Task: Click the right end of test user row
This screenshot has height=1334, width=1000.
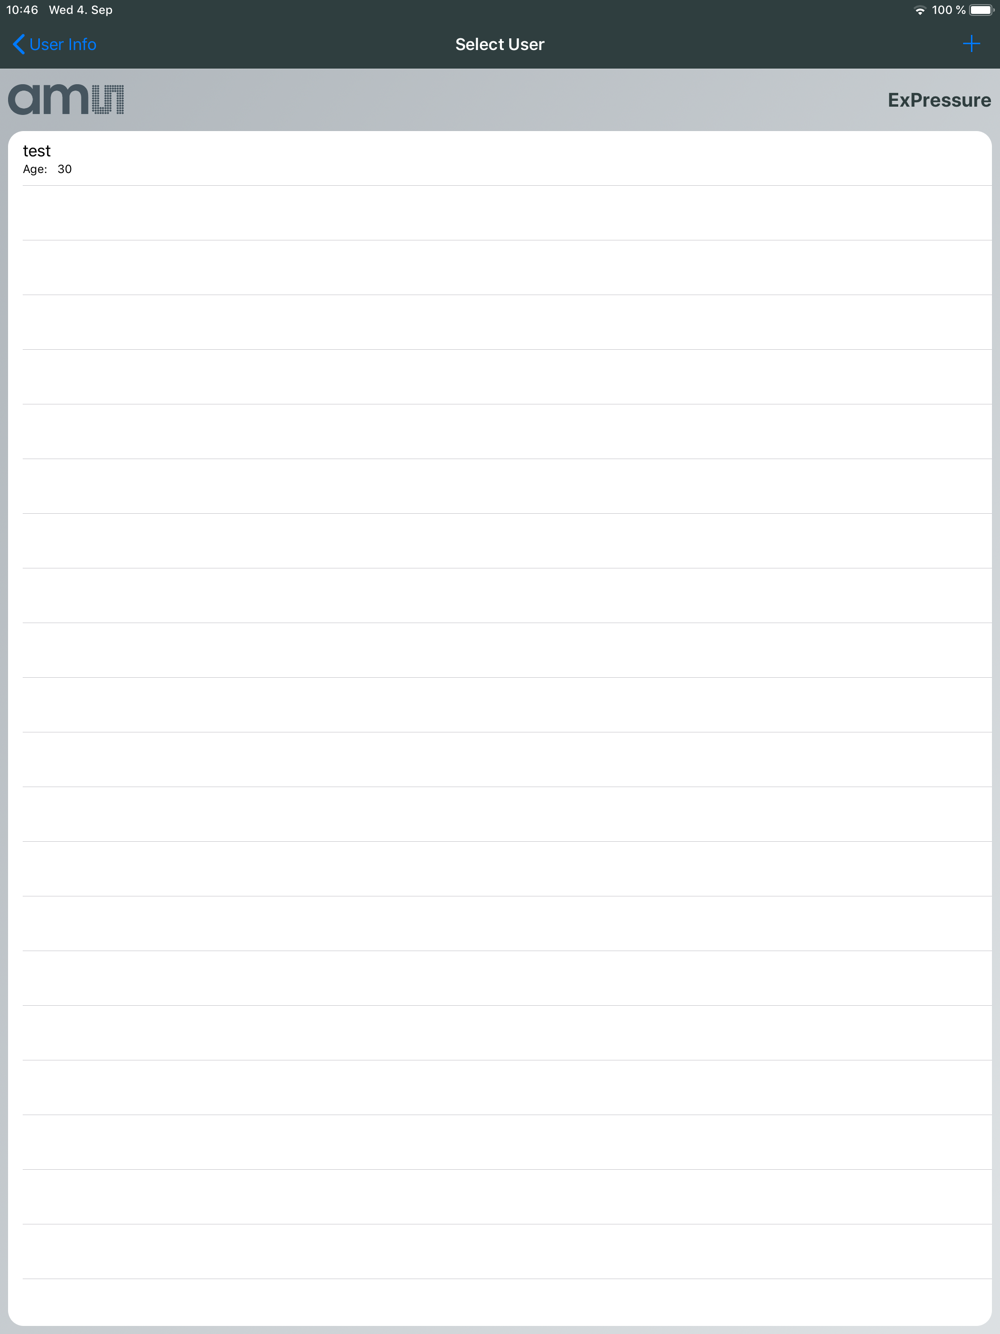Action: click(x=960, y=158)
